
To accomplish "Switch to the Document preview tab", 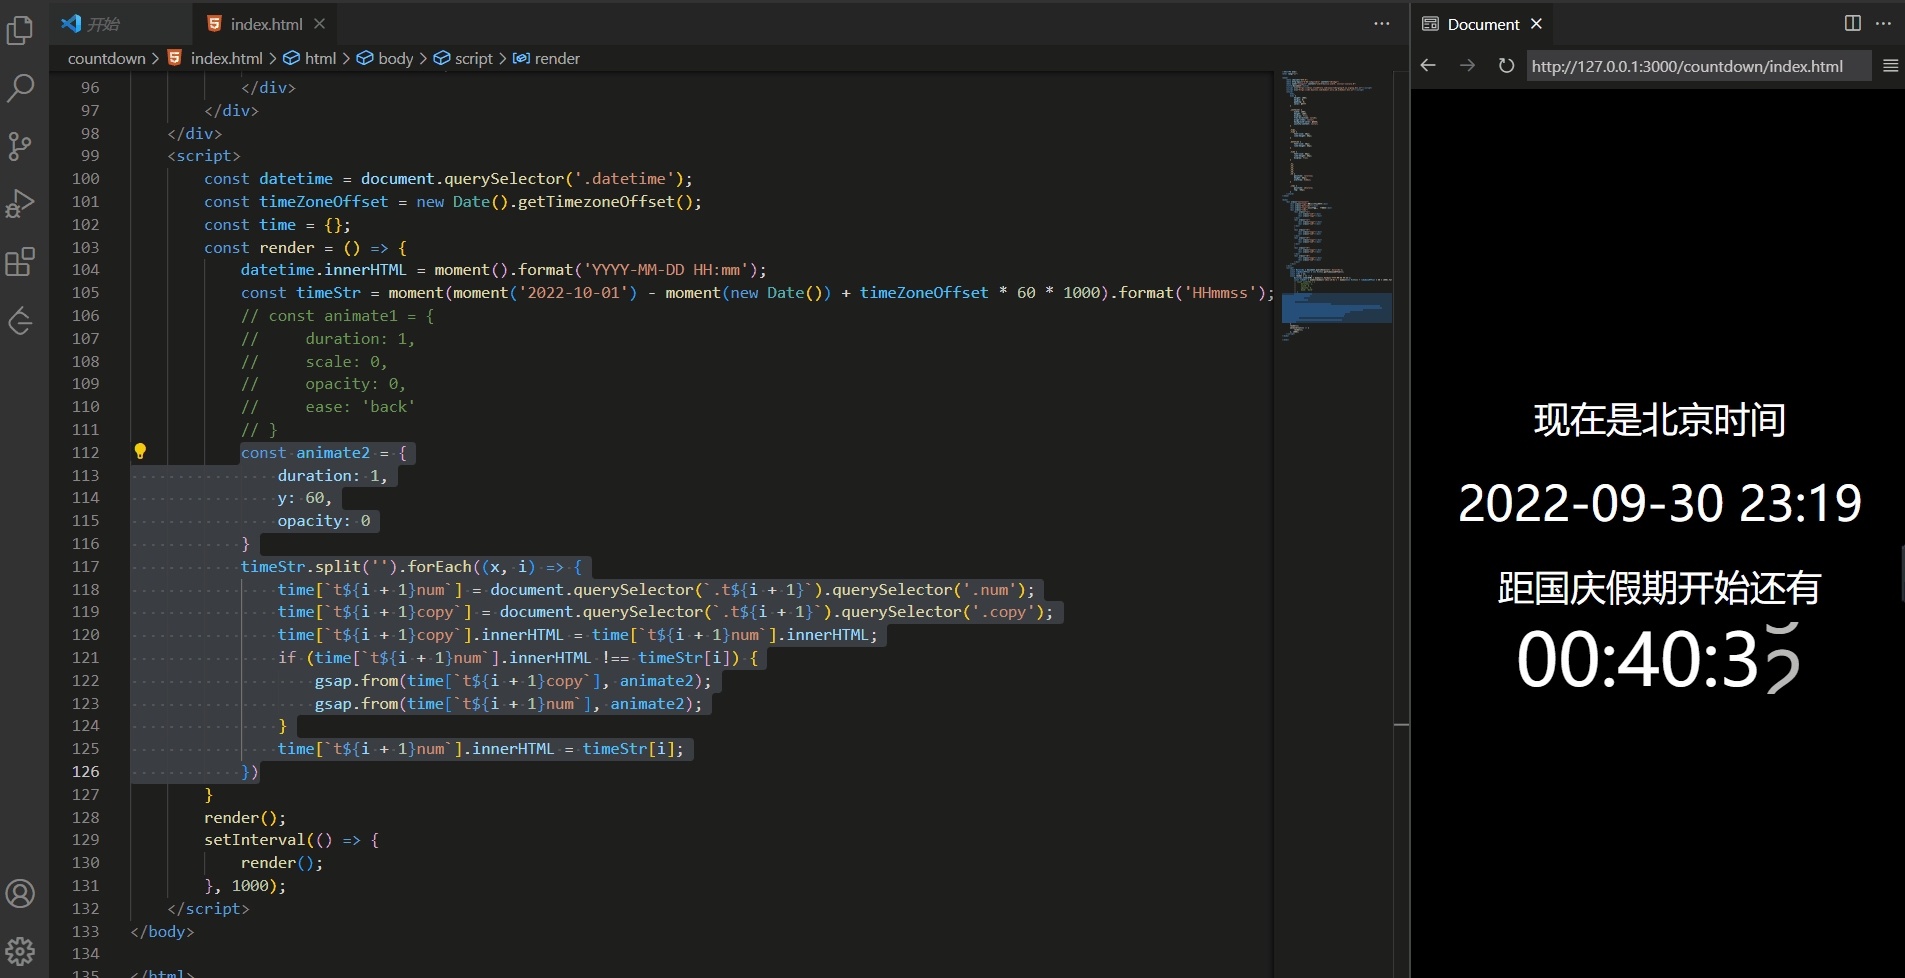I will [1482, 24].
